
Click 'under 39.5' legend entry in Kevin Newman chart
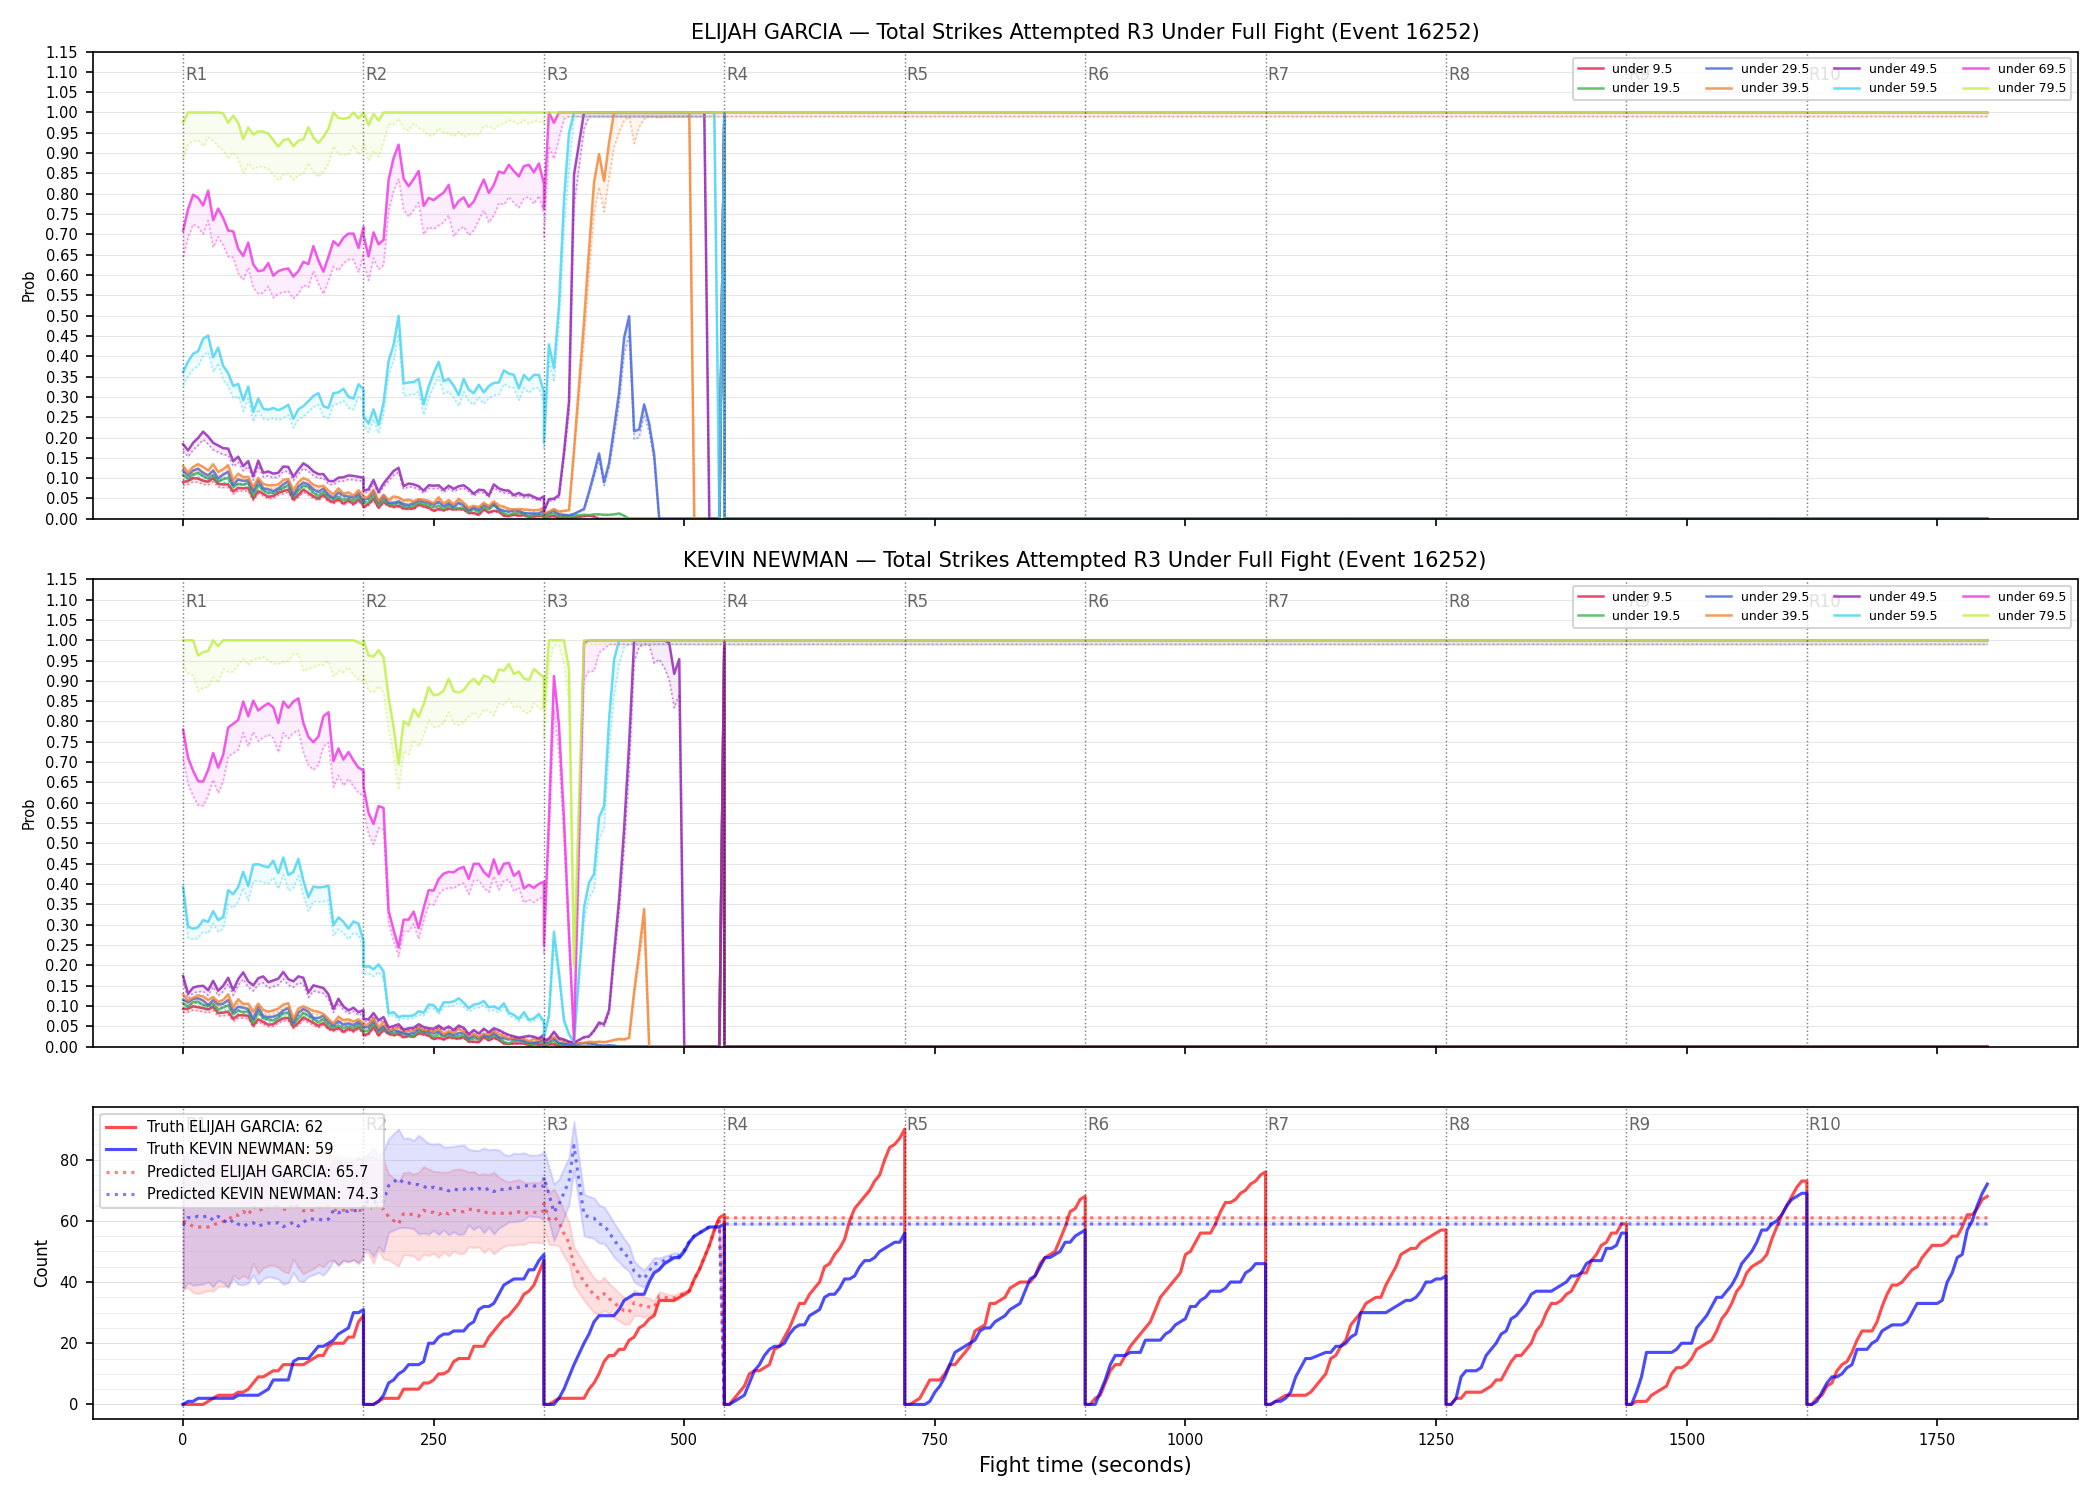coord(1757,616)
